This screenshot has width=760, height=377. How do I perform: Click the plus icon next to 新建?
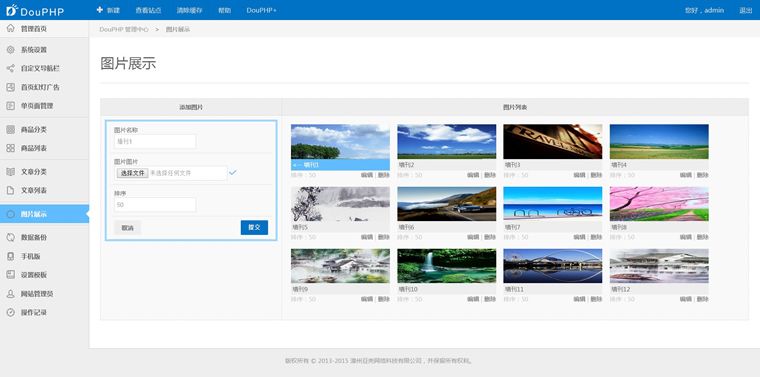pyautogui.click(x=100, y=10)
